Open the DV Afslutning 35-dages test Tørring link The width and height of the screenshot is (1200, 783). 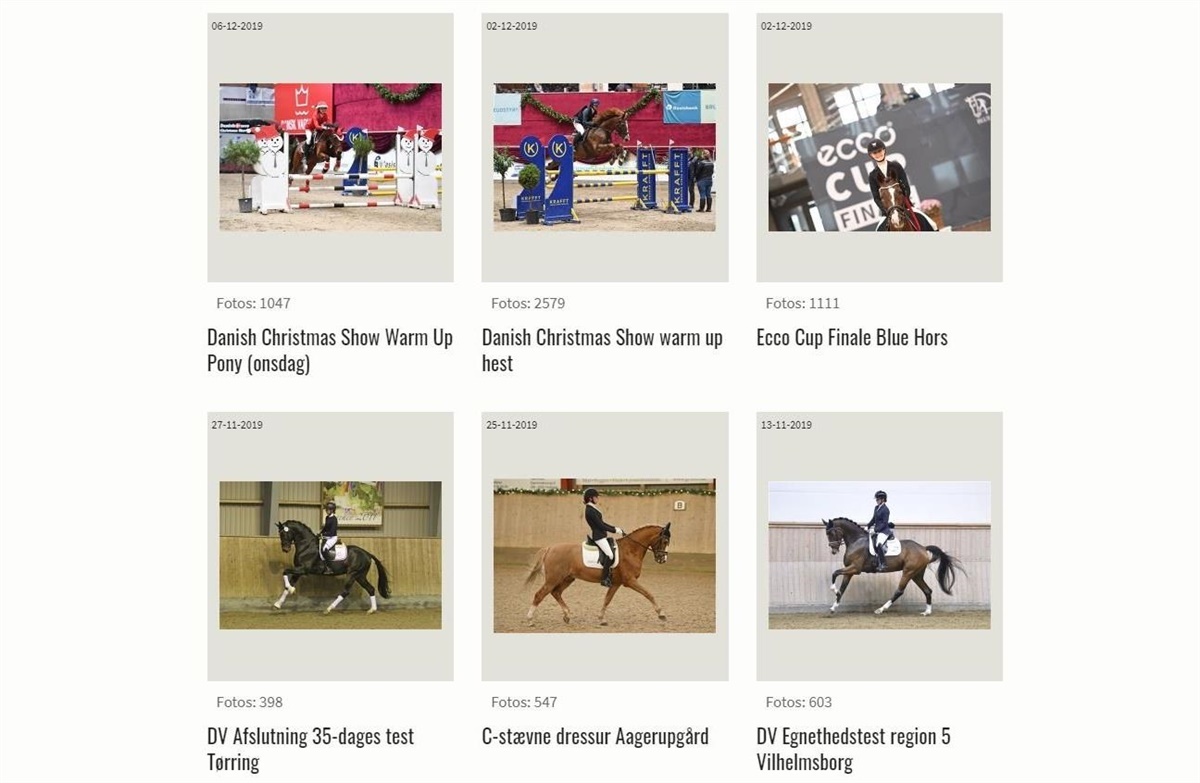click(310, 749)
